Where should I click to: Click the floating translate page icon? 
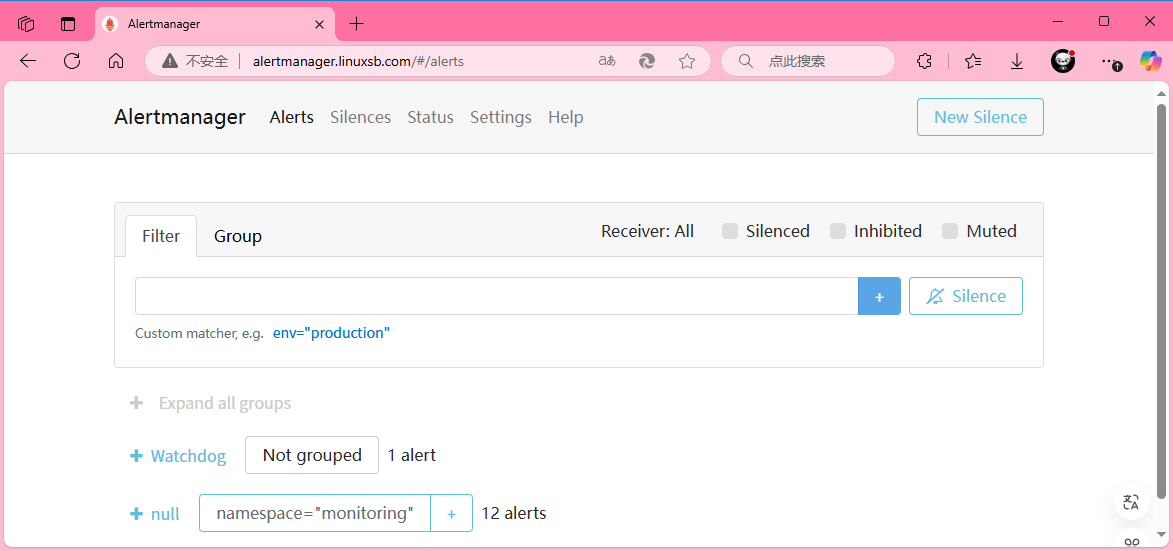1131,502
